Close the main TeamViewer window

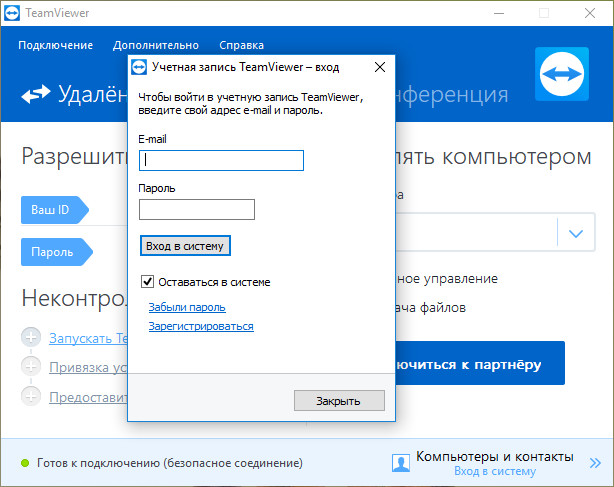pyautogui.click(x=590, y=13)
